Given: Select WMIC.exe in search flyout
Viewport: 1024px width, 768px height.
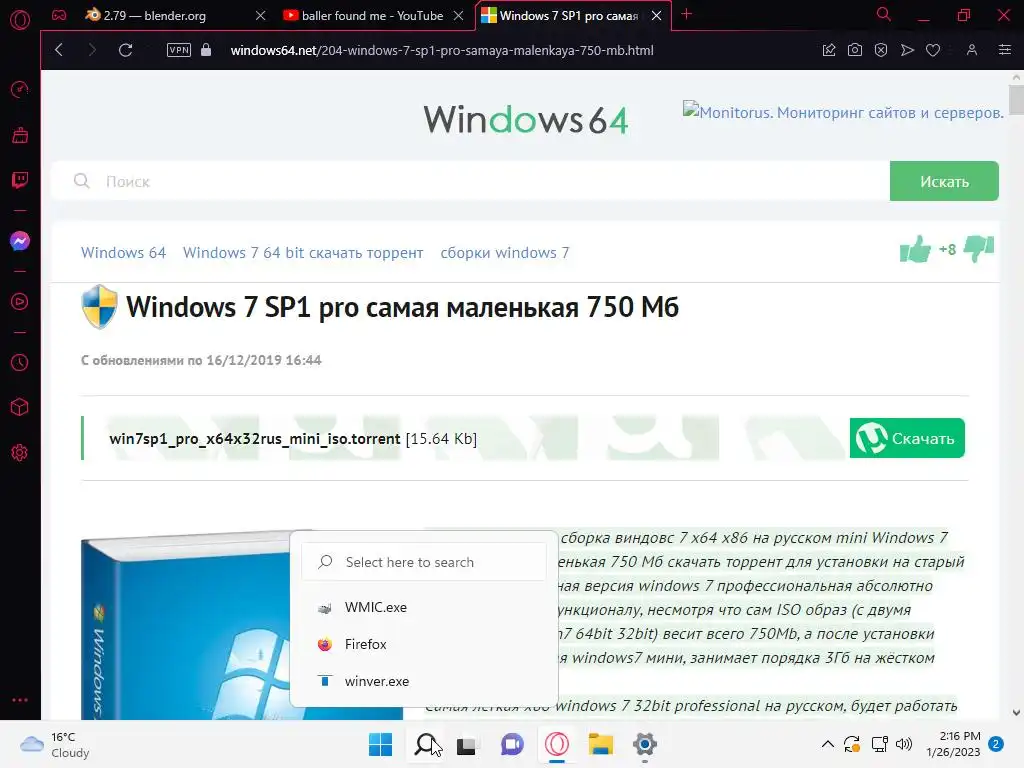Looking at the screenshot, I should tap(424, 607).
